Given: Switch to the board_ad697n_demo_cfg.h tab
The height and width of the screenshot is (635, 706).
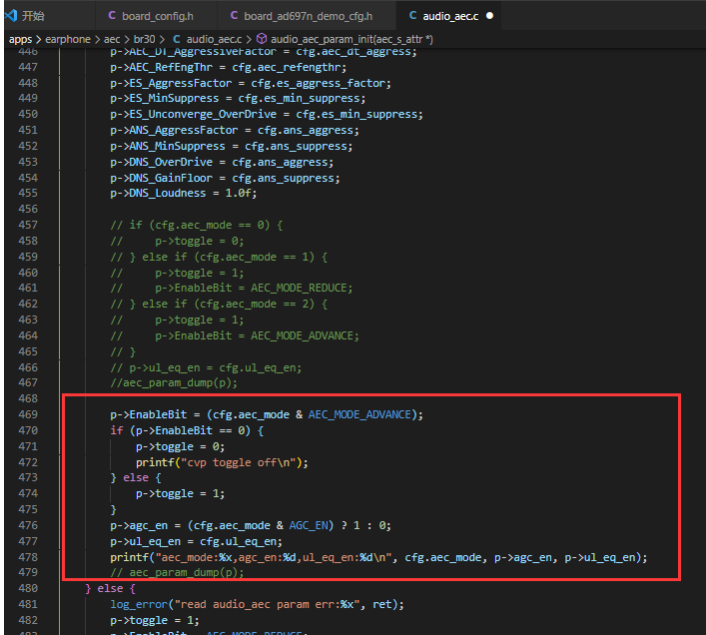Looking at the screenshot, I should (308, 16).
